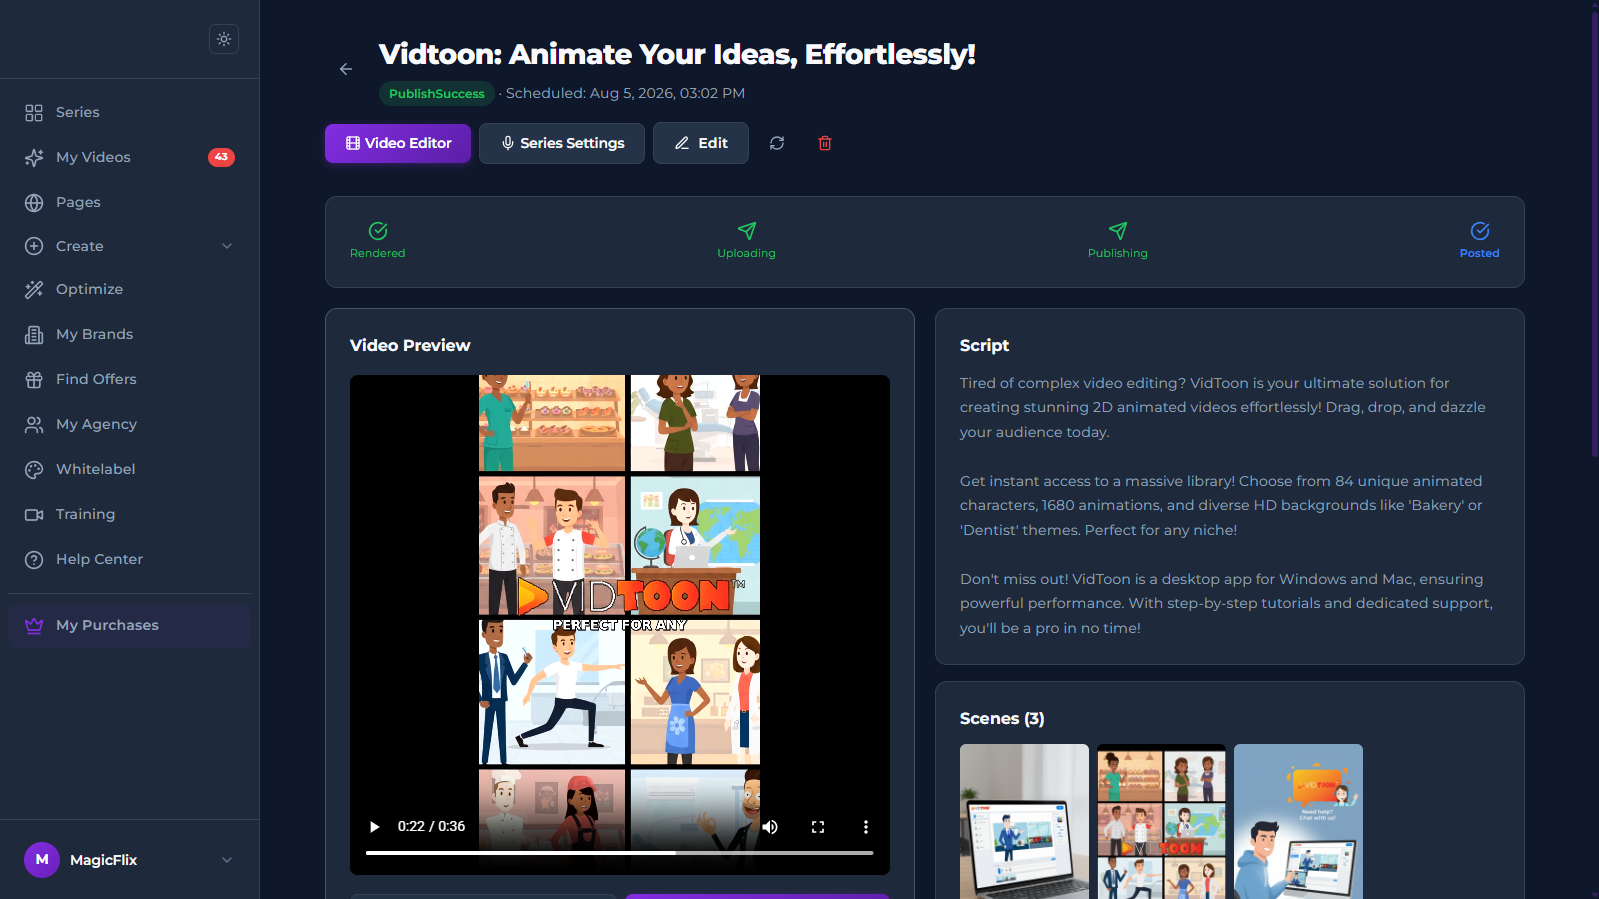Select My Purchases label in sidebar
The width and height of the screenshot is (1599, 899).
tap(107, 625)
